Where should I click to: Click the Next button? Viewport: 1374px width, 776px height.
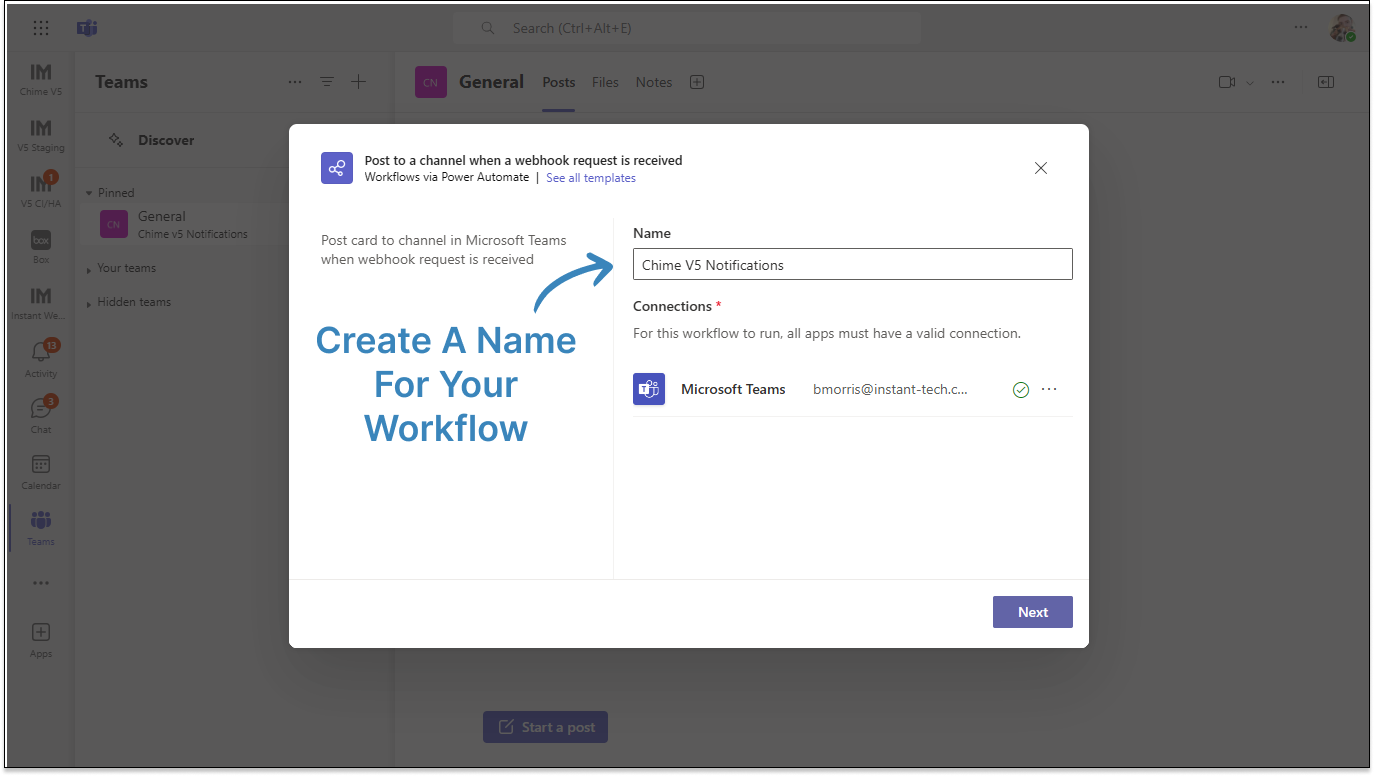click(x=1033, y=612)
